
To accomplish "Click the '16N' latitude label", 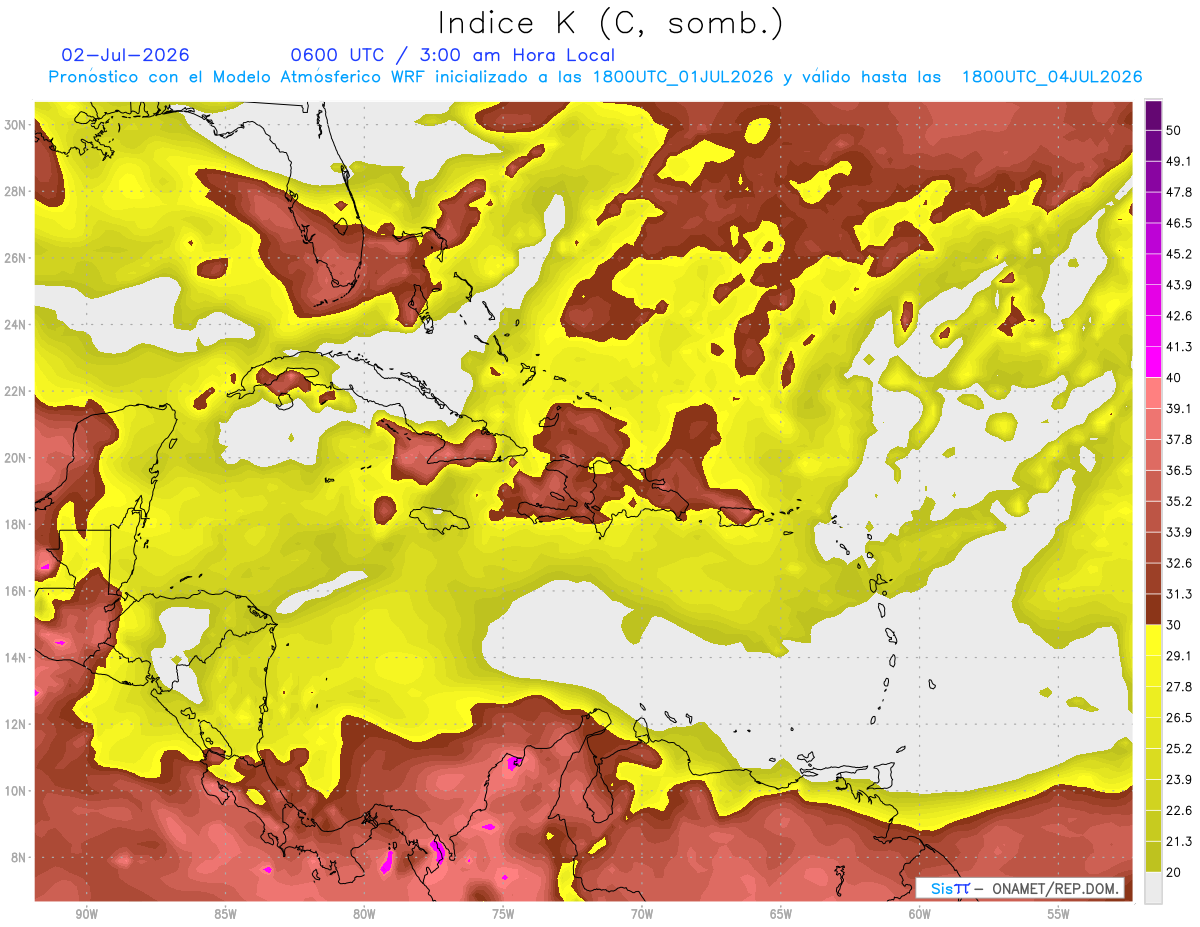I will coord(15,591).
